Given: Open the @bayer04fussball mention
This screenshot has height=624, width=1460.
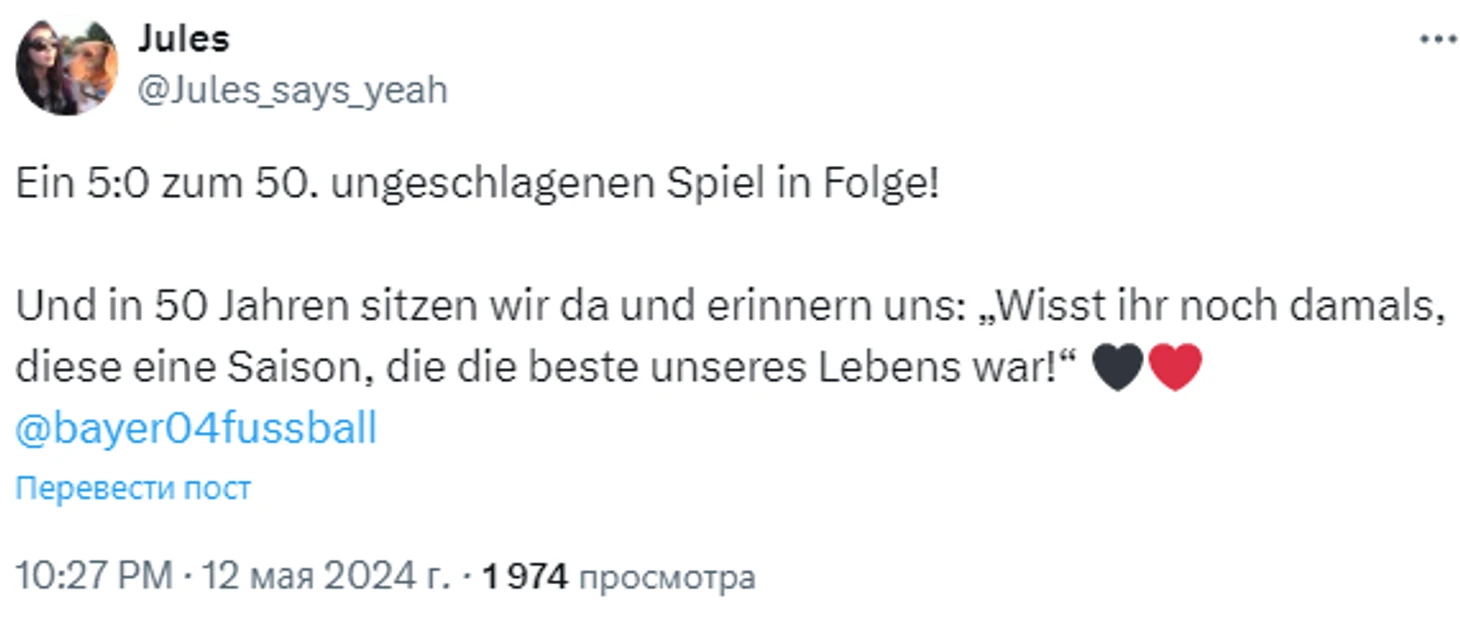Looking at the screenshot, I should pyautogui.click(x=196, y=428).
